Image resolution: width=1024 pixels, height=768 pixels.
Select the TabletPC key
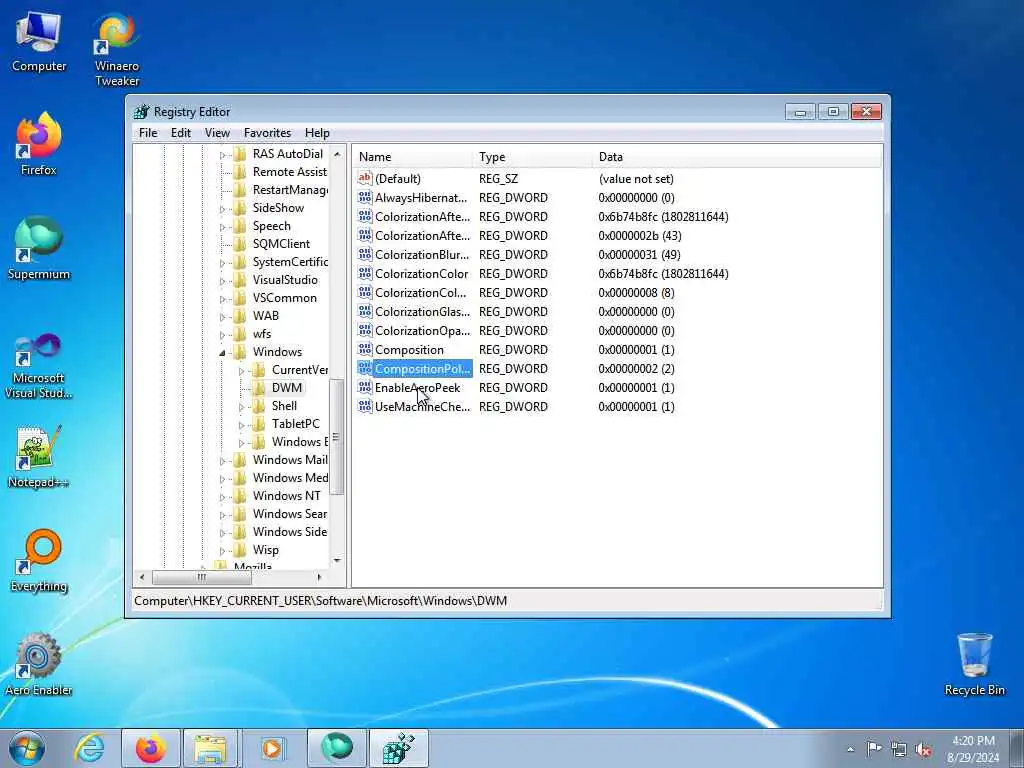coord(295,423)
